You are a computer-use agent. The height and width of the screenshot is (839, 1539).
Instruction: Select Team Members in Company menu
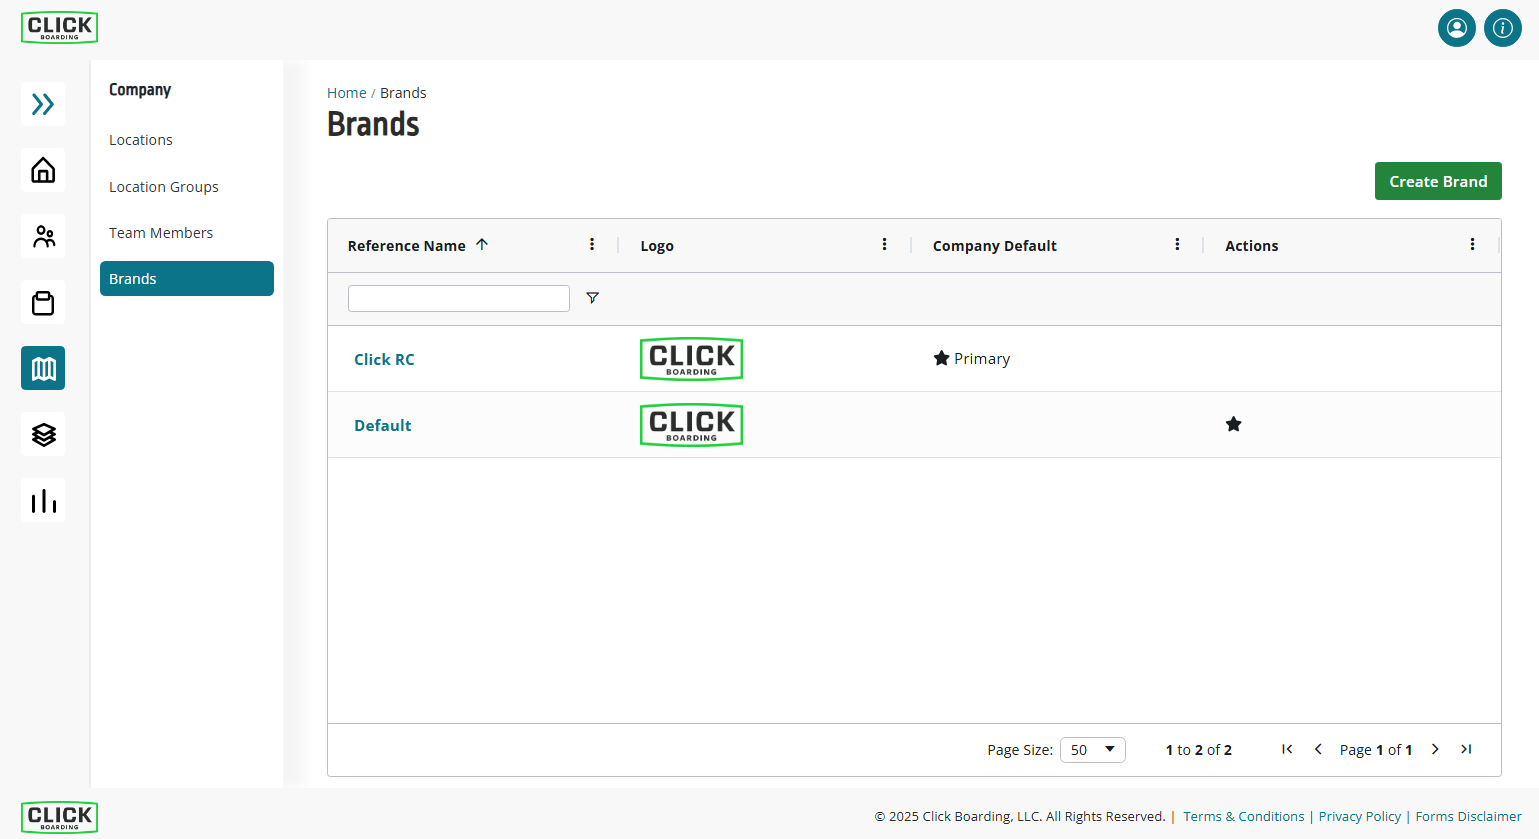tap(160, 232)
